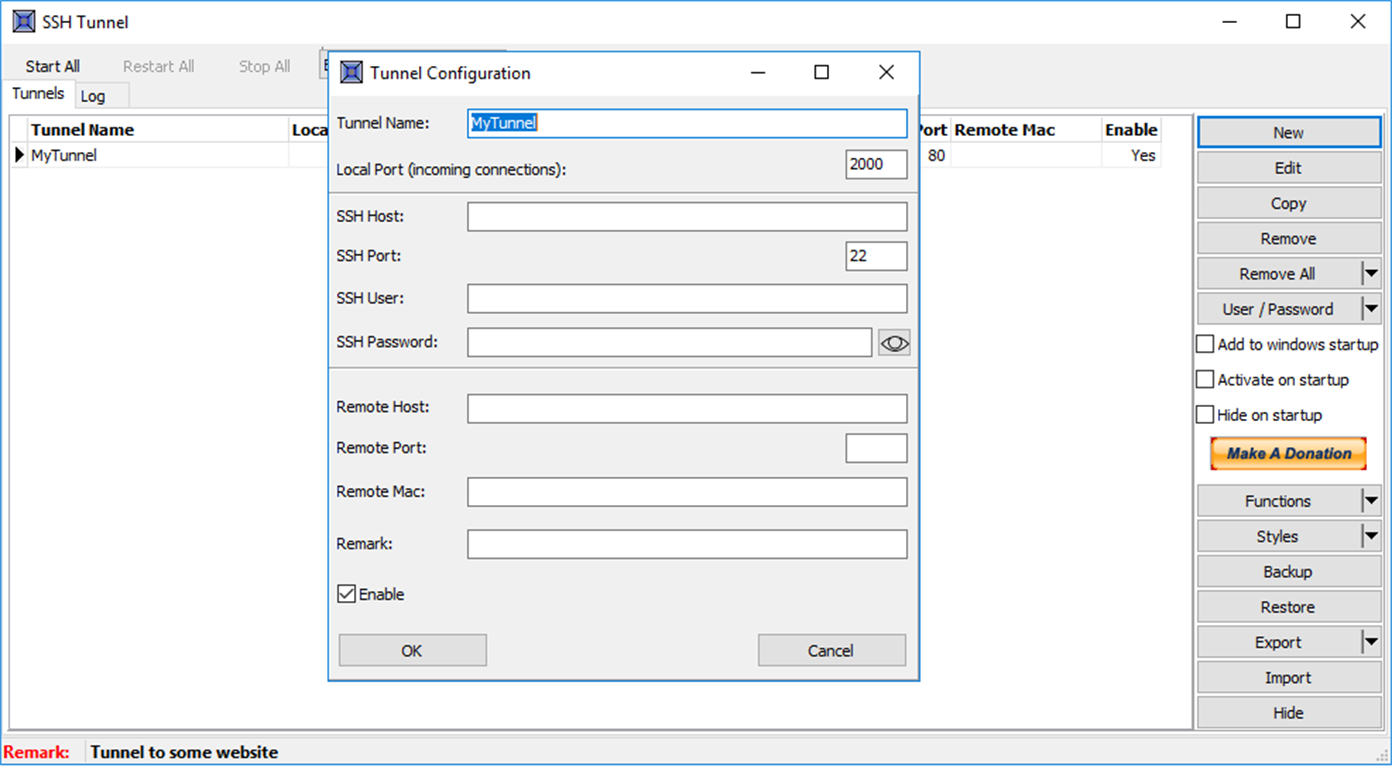Screen dimensions: 1392x768
Task: Focus the SSH User input field
Action: (x=687, y=298)
